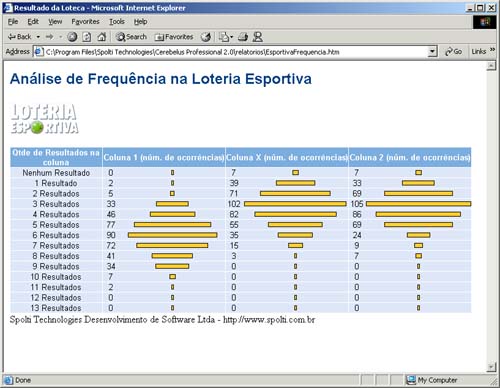500x388 pixels.
Task: Open Messenger icon in toolbar
Action: pyautogui.click(x=257, y=37)
